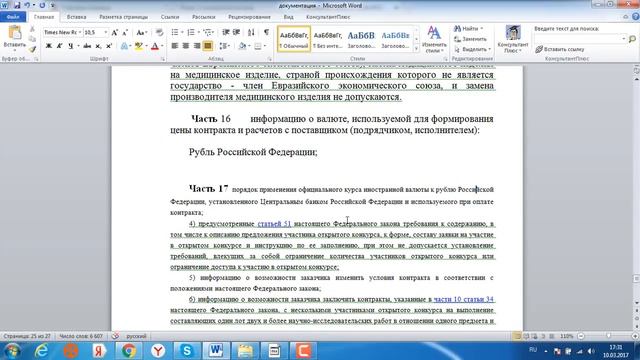Open the font size 10,5 dropdown
This screenshot has width=640, height=360.
click(106, 32)
